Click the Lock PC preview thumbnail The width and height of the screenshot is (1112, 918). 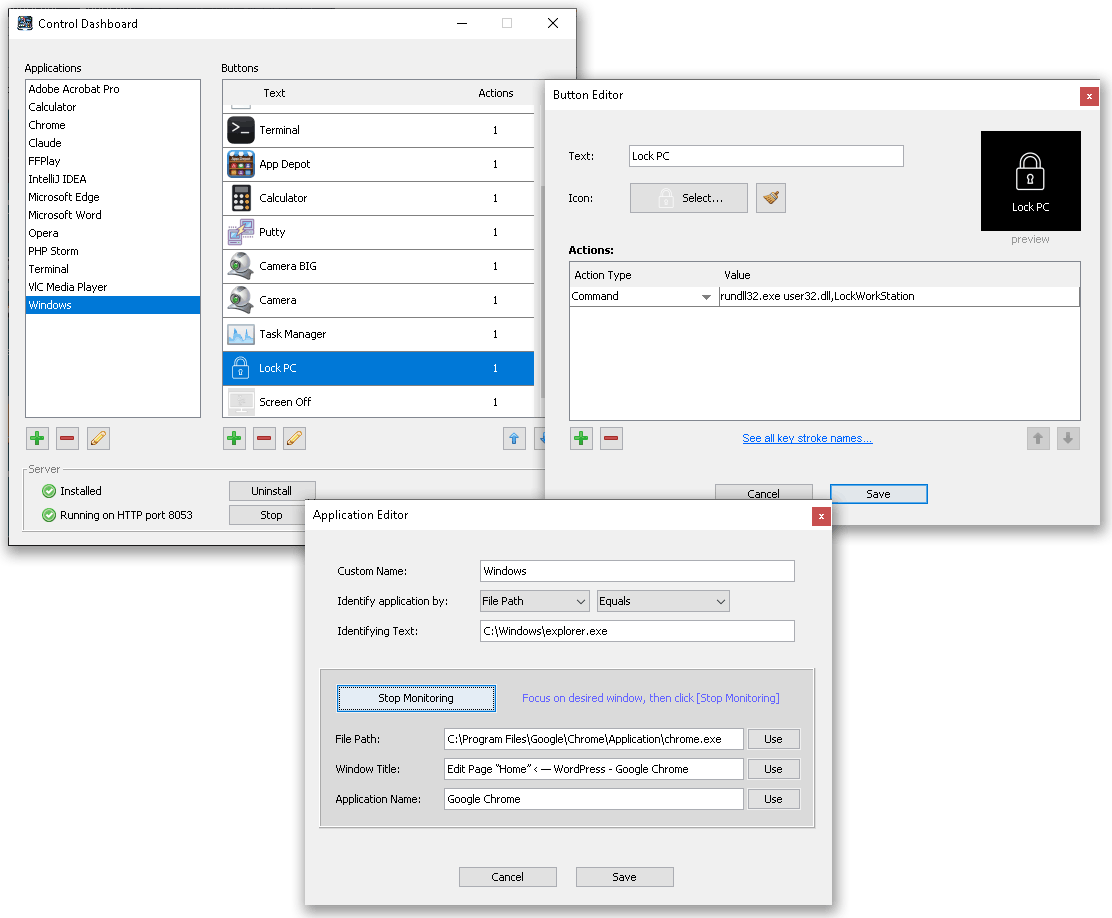(x=1030, y=181)
